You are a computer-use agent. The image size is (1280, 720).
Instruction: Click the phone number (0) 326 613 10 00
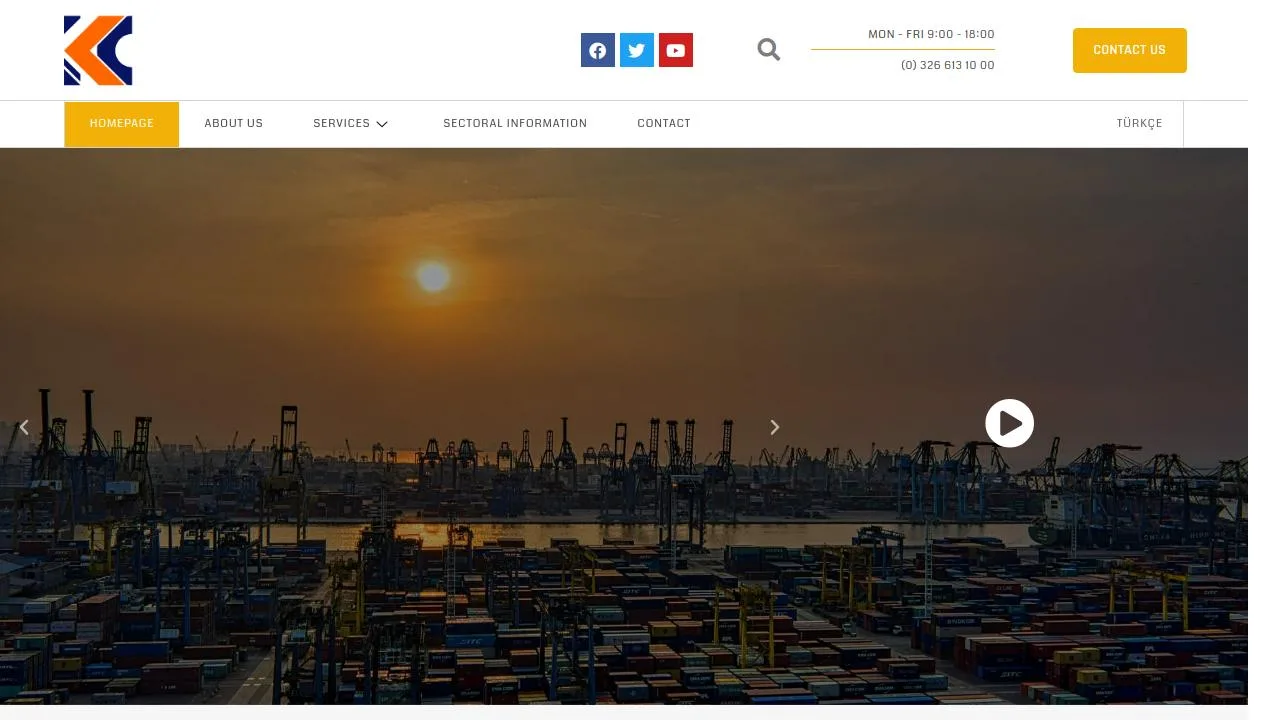click(x=948, y=65)
